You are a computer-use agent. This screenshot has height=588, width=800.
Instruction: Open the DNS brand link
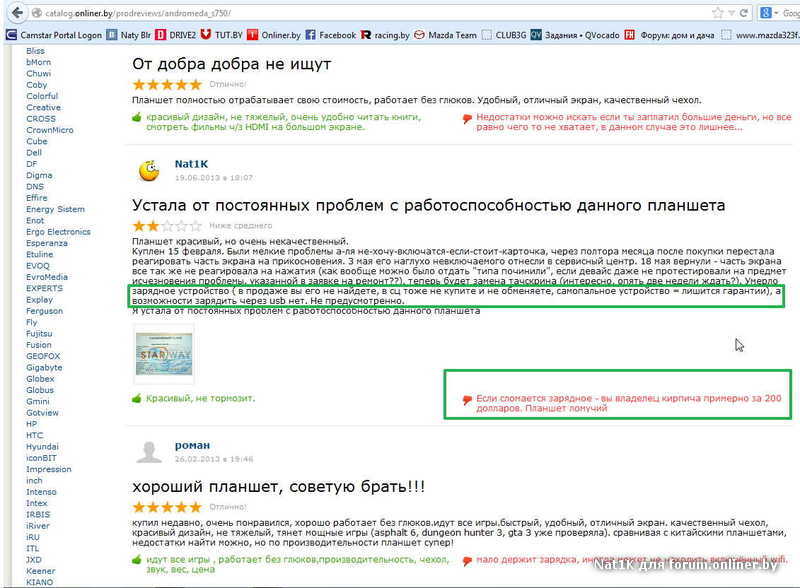tap(35, 187)
